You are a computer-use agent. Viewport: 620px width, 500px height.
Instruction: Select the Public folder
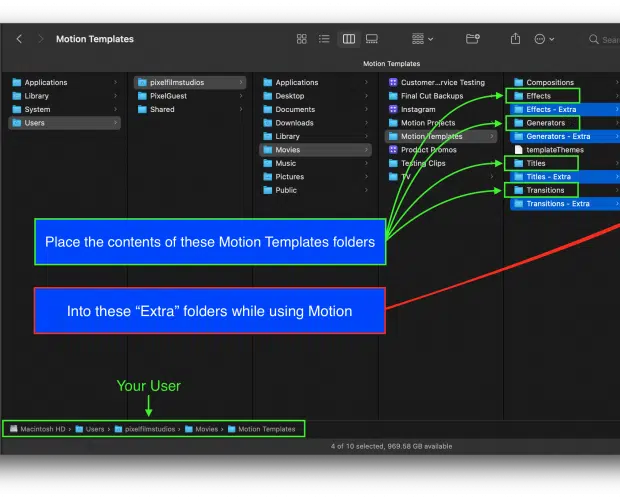pos(316,190)
